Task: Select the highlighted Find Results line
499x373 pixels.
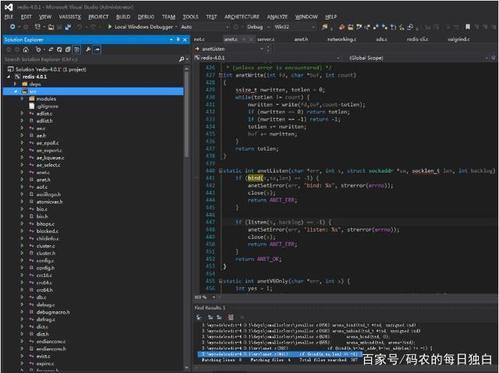Action: [280, 354]
